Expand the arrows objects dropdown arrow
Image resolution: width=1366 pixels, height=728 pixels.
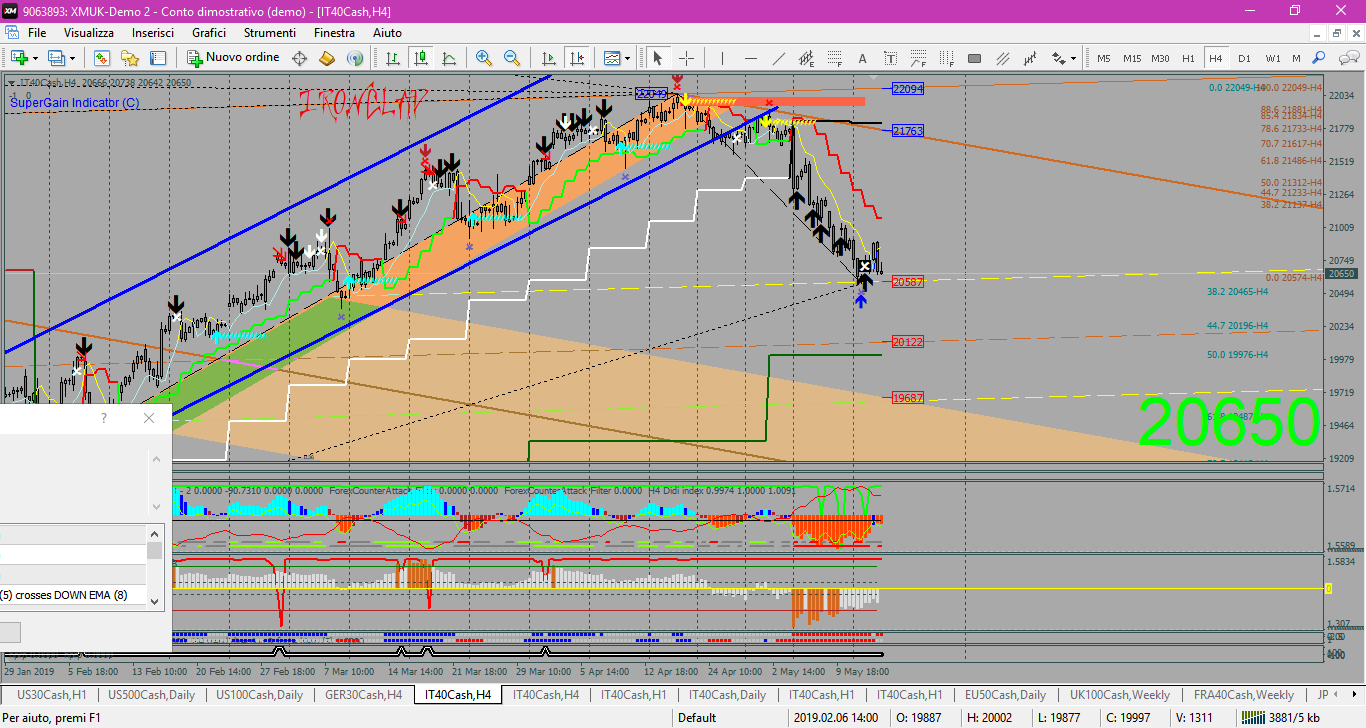[x=1073, y=58]
